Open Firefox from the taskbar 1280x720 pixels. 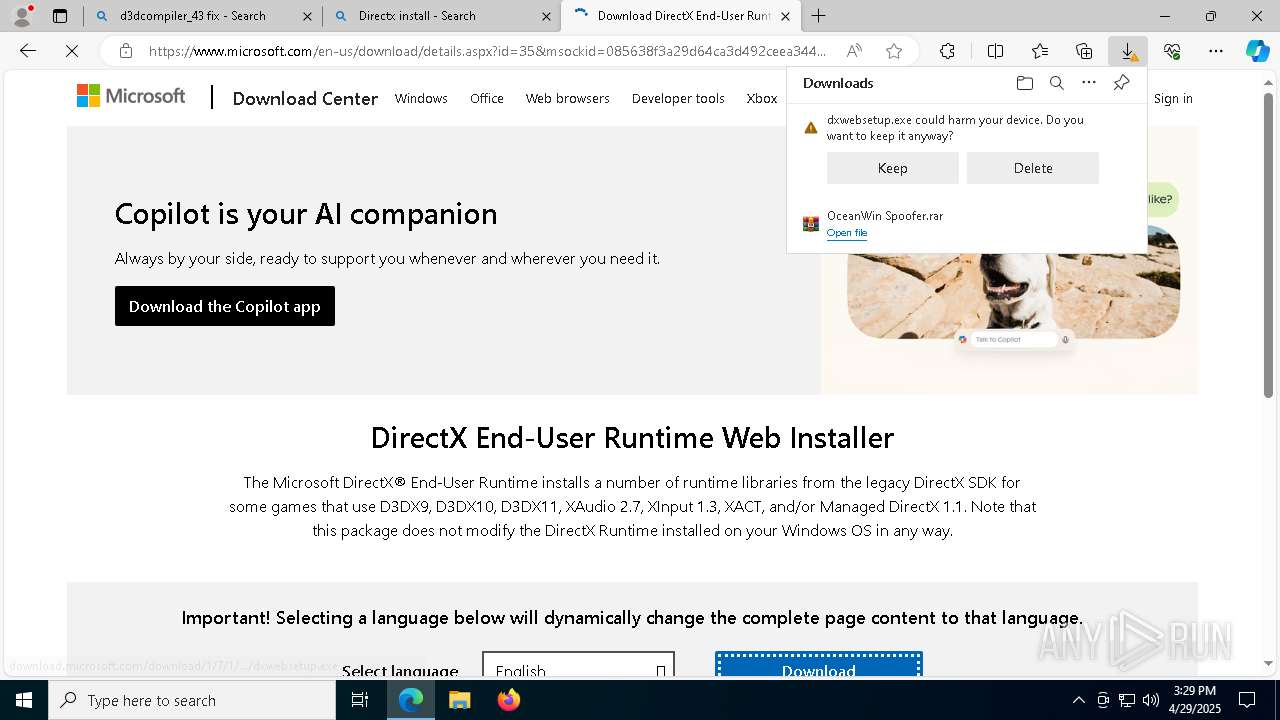[508, 700]
